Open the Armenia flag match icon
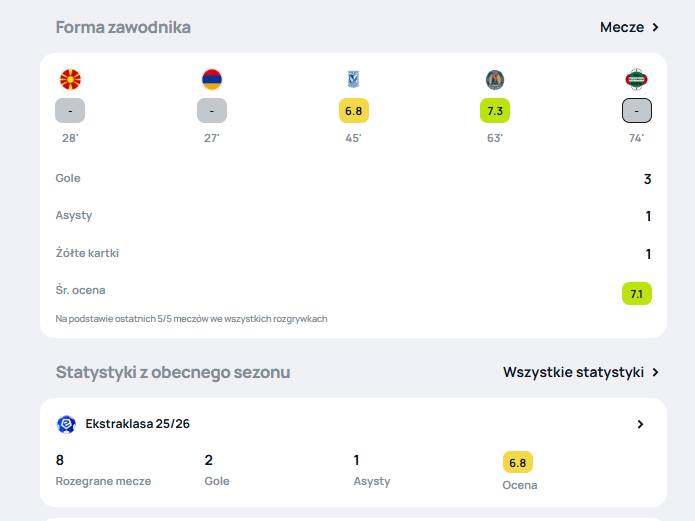The width and height of the screenshot is (695, 521). (212, 80)
